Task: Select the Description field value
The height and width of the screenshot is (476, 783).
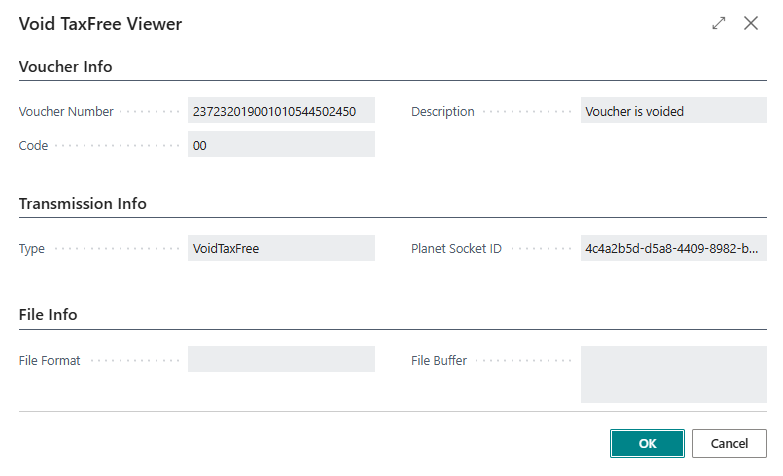Action: click(x=673, y=111)
